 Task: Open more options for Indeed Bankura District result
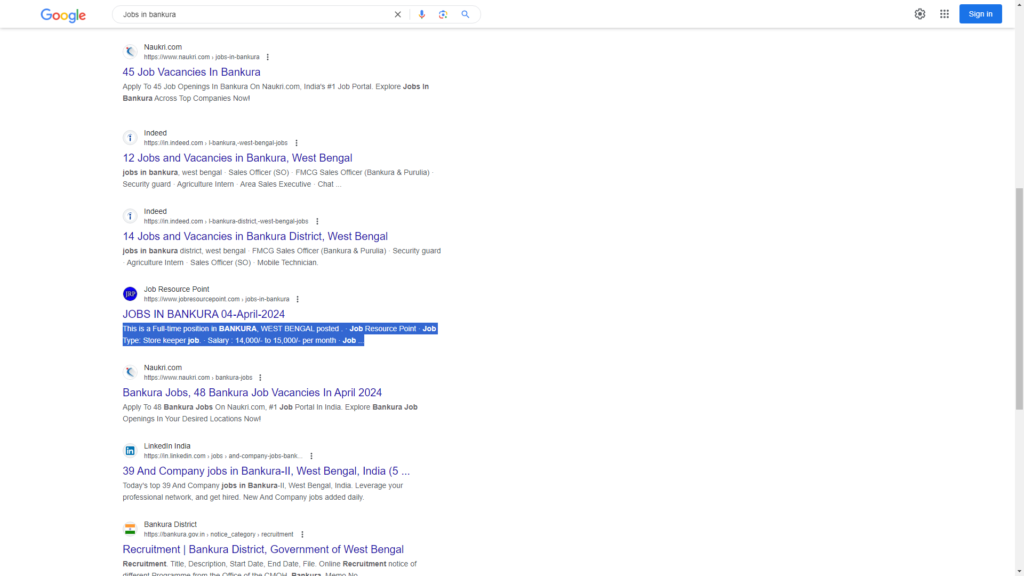[x=317, y=221]
